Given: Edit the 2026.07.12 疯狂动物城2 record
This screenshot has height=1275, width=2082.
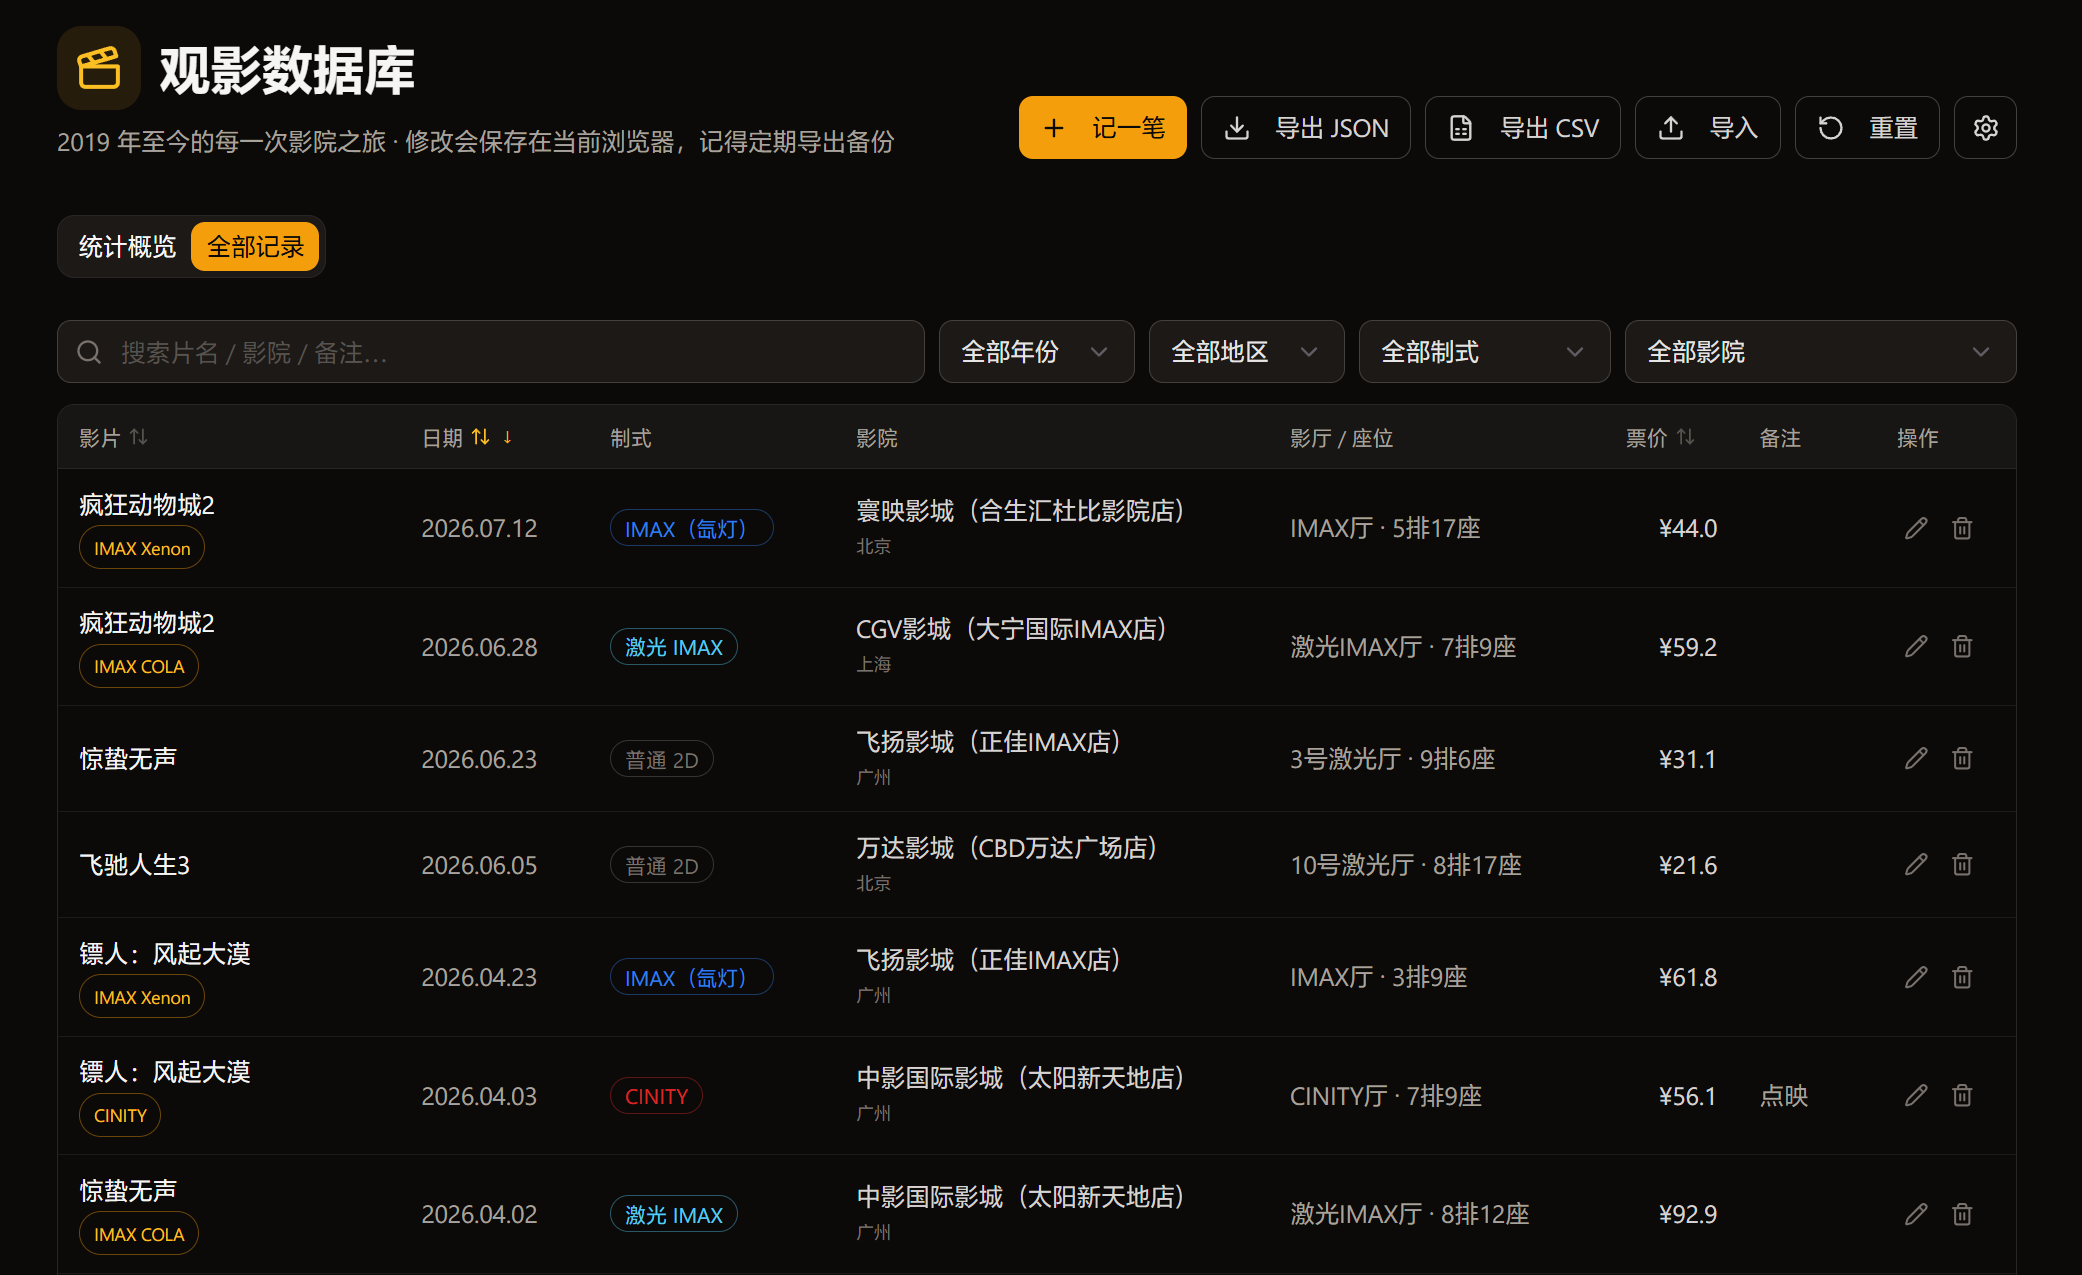Looking at the screenshot, I should click(x=1916, y=528).
